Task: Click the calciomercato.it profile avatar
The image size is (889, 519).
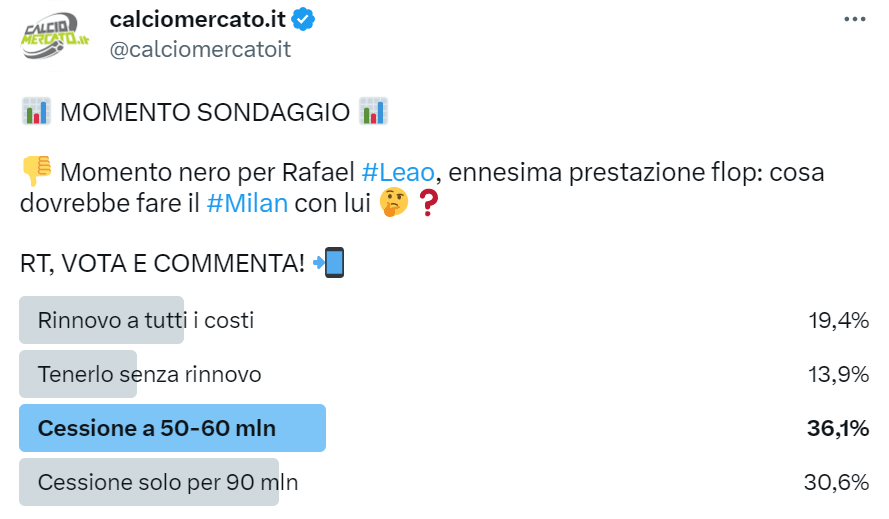Action: tap(56, 37)
